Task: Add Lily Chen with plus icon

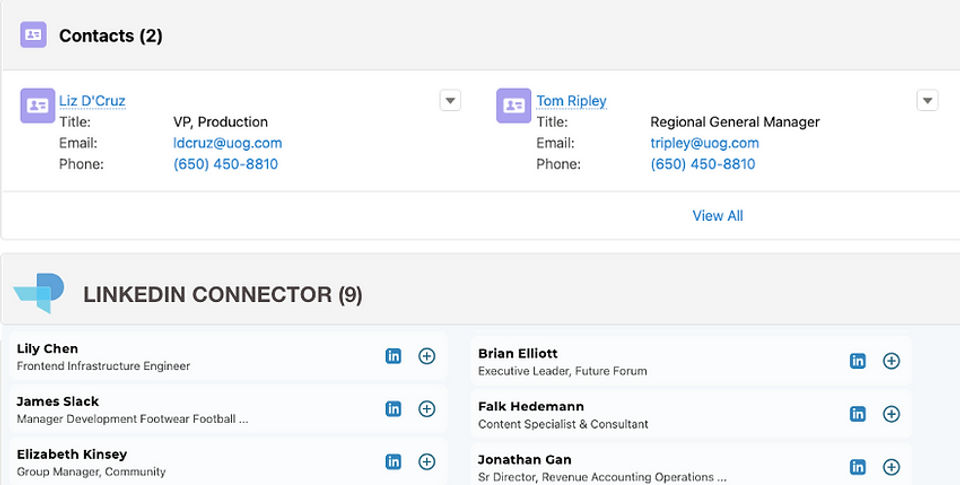Action: (427, 356)
